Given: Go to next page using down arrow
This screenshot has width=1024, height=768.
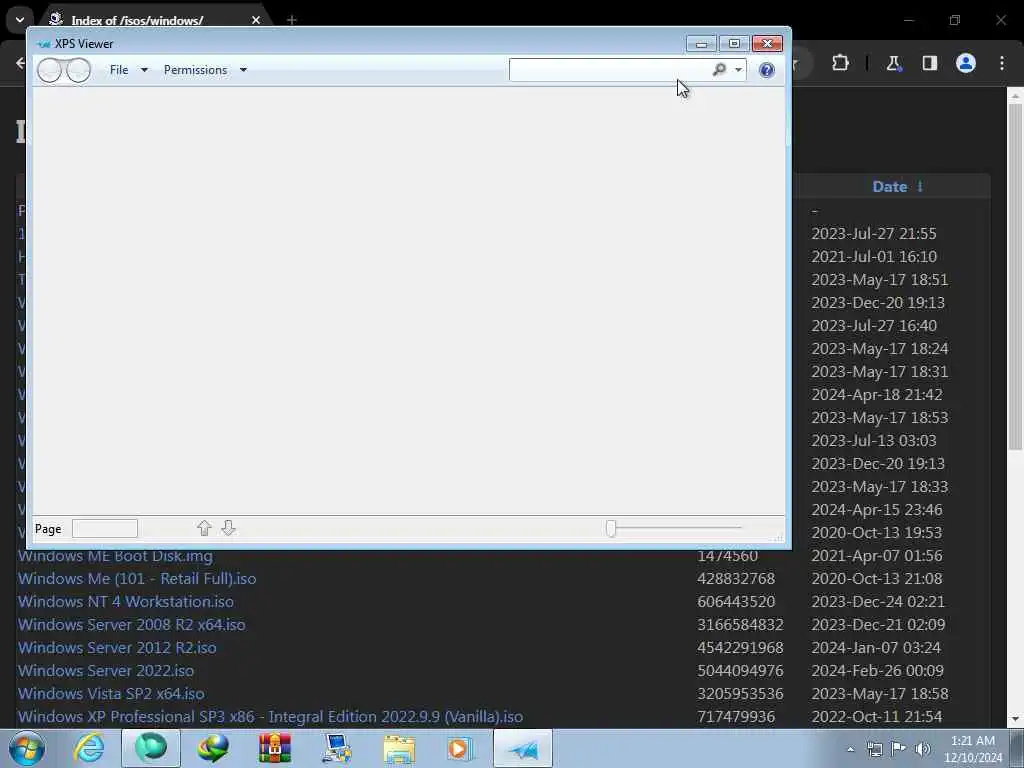Looking at the screenshot, I should pos(228,528).
